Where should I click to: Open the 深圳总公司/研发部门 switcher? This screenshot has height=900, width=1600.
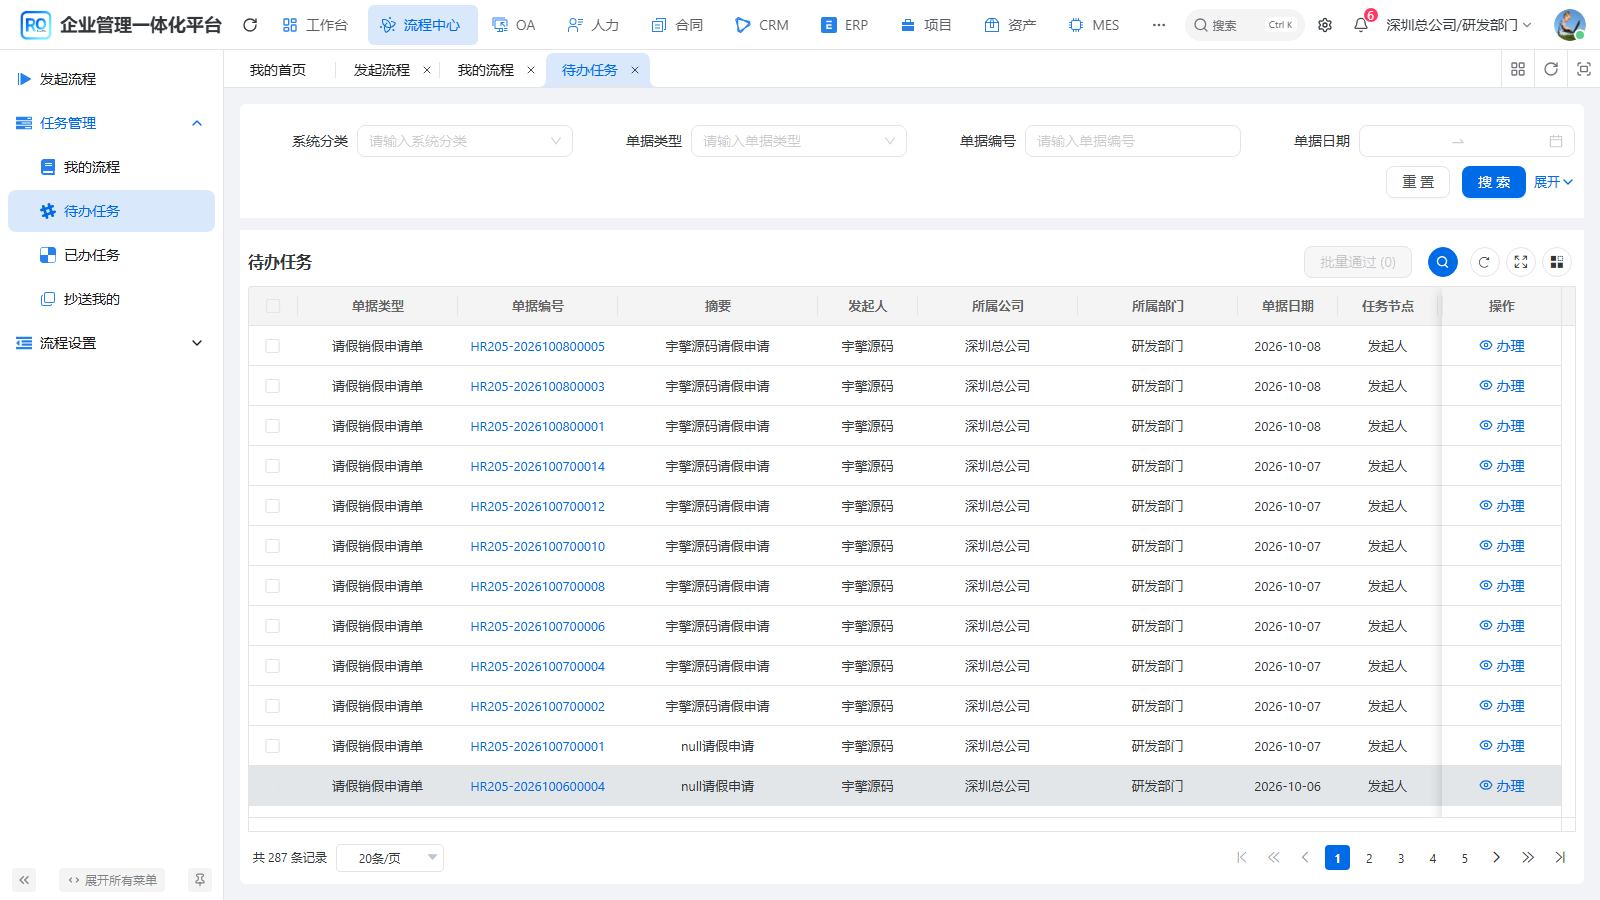pyautogui.click(x=1459, y=25)
